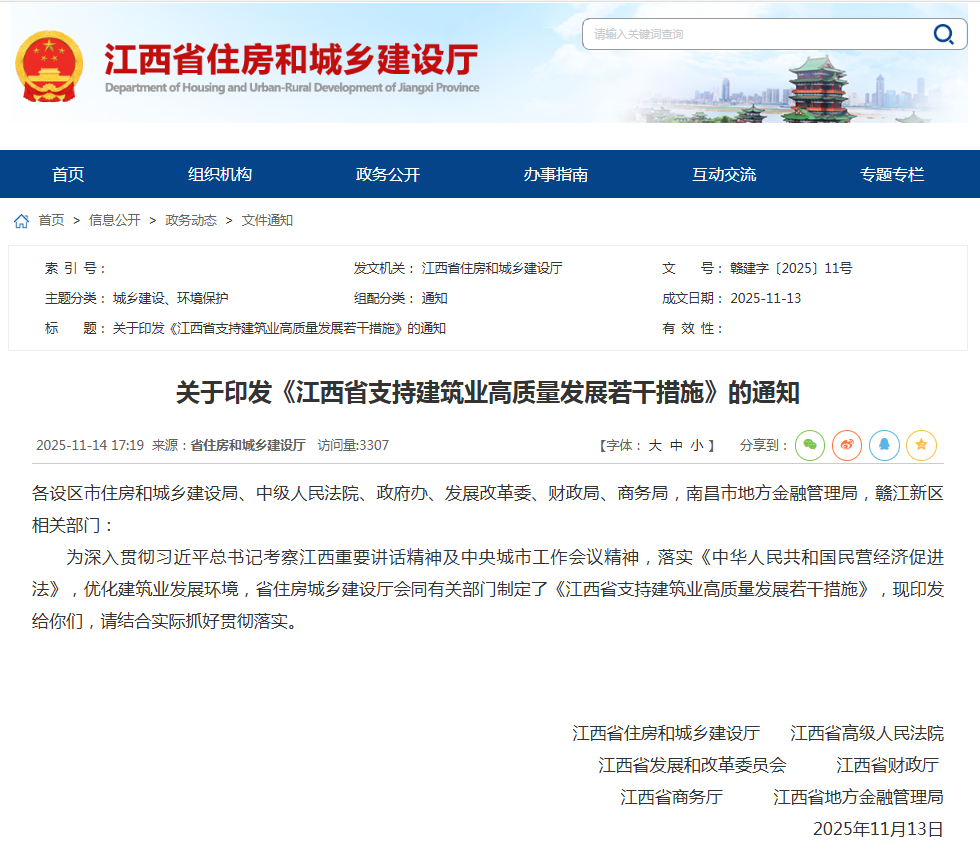Share to Qzone via star icon
The height and width of the screenshot is (850, 980).
921,446
